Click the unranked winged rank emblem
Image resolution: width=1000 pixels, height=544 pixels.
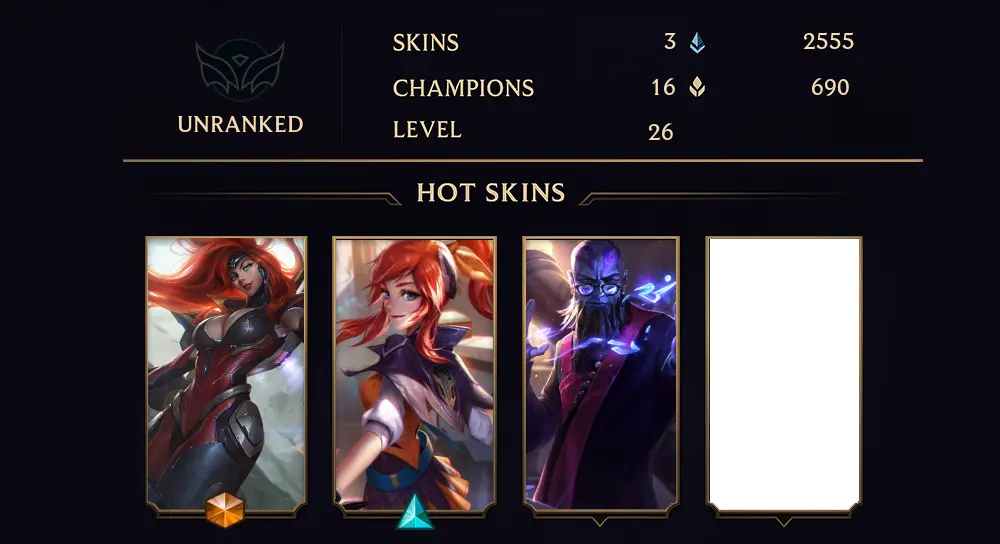pos(240,70)
